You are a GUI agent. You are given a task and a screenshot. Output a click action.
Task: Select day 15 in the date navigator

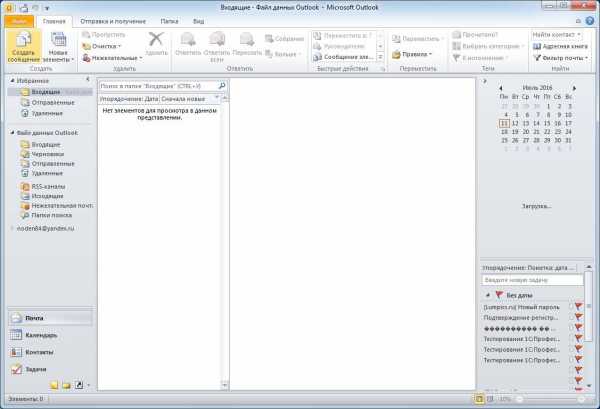pyautogui.click(x=547, y=123)
